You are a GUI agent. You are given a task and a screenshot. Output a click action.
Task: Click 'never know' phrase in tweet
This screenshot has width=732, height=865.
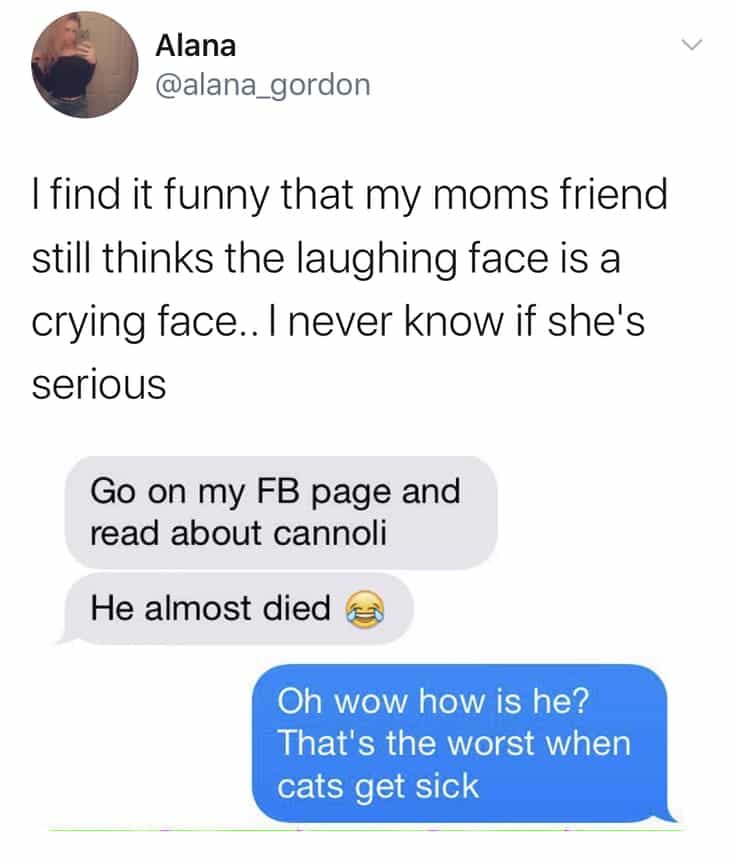[x=396, y=321]
